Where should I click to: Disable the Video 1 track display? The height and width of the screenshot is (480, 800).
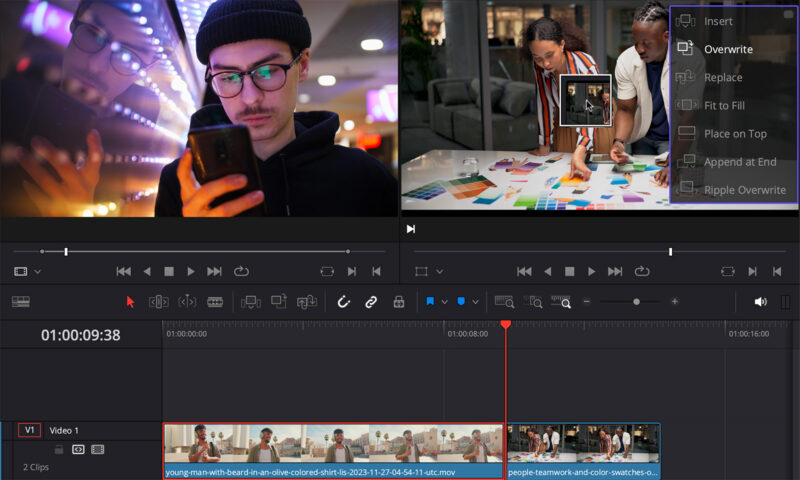click(x=97, y=449)
